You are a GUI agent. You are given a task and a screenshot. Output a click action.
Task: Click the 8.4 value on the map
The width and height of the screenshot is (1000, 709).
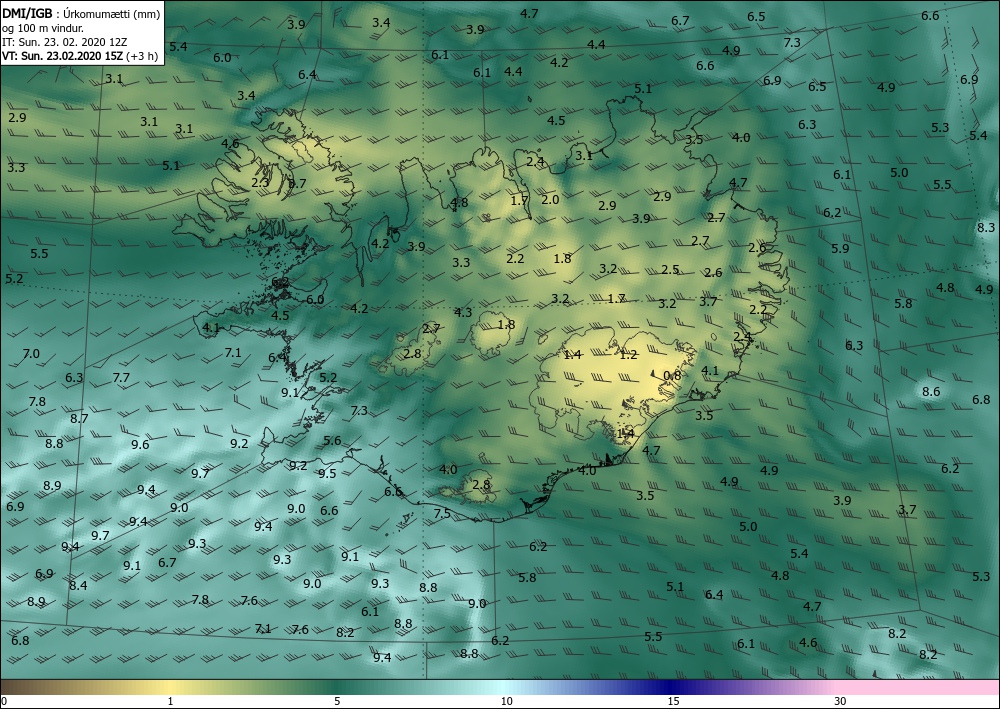(78, 585)
